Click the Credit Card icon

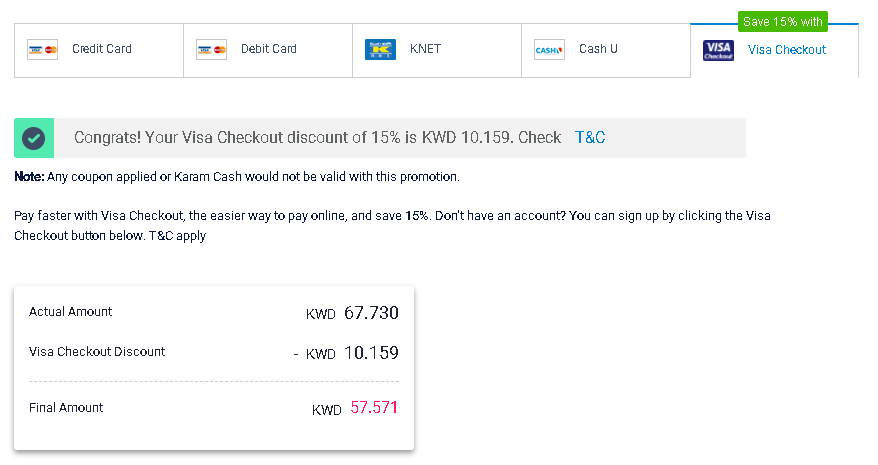[x=43, y=50]
